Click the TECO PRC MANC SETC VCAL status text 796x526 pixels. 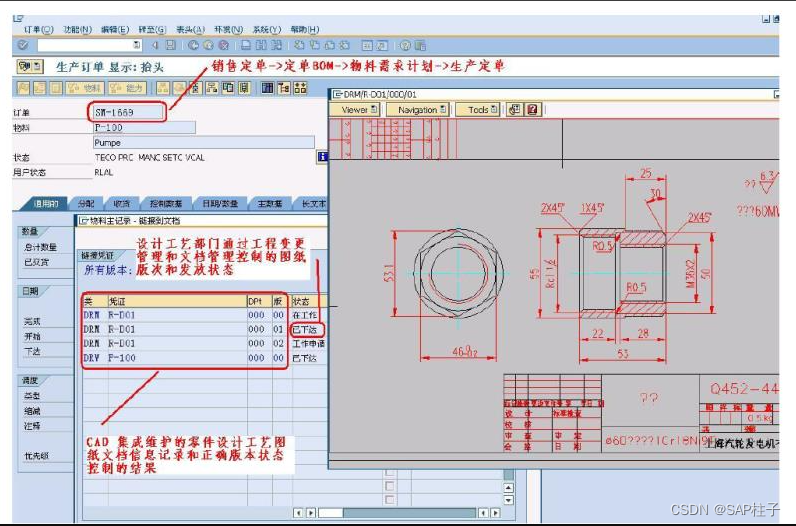tap(150, 157)
